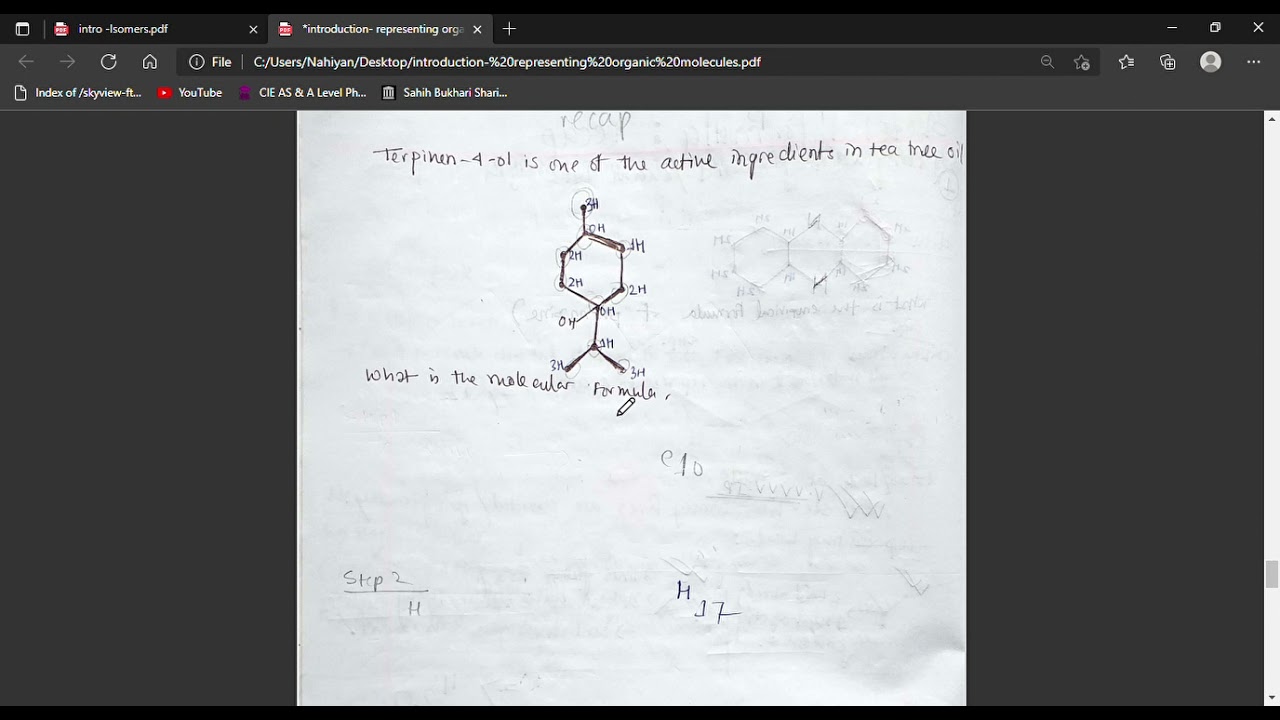
Task: Click the scrollbar down arrow
Action: tap(1272, 698)
